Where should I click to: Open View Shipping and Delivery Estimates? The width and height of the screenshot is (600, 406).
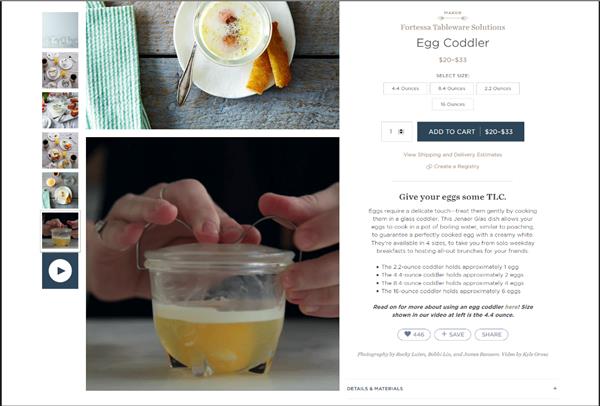(x=453, y=155)
